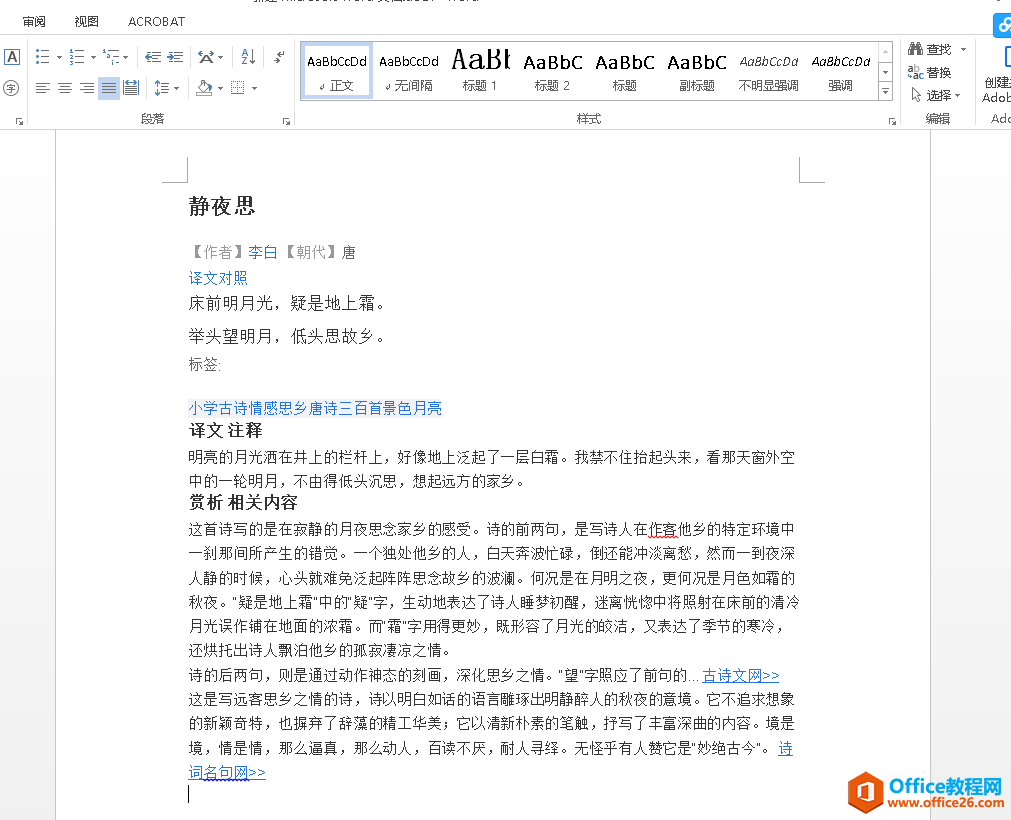Click the Asian layout character scaling icon
This screenshot has height=820, width=1011.
click(206, 57)
